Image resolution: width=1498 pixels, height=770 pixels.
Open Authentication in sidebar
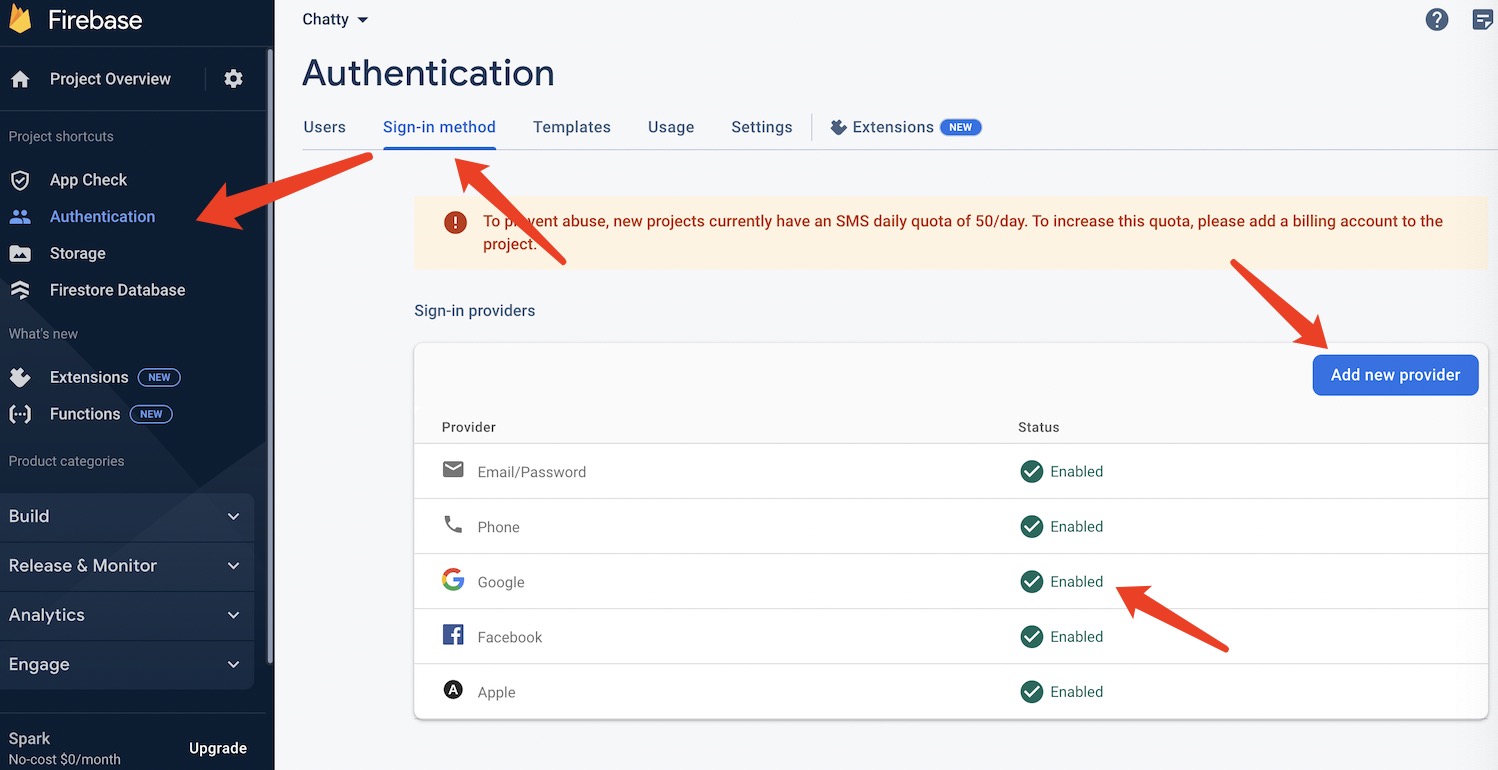click(x=102, y=216)
